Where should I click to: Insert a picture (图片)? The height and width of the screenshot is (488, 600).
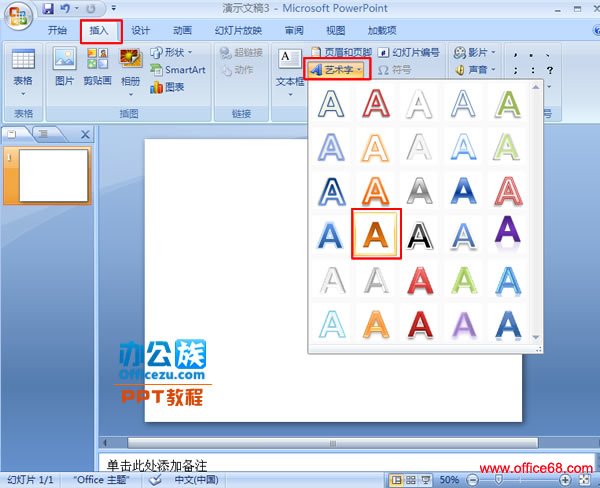click(64, 66)
